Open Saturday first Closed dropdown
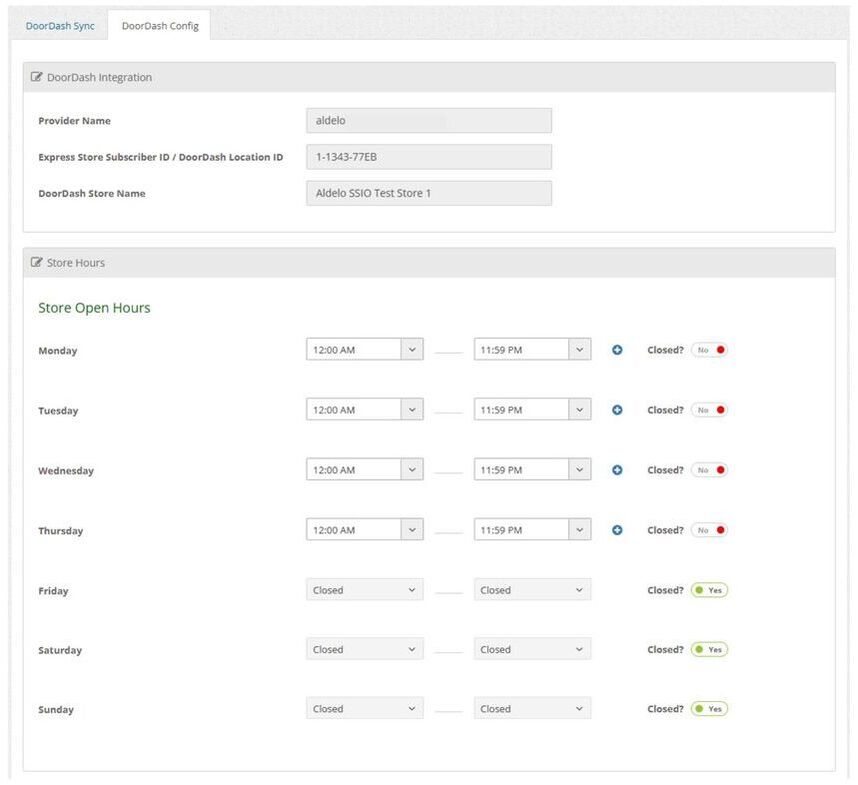This screenshot has height=785, width=858. click(x=364, y=649)
